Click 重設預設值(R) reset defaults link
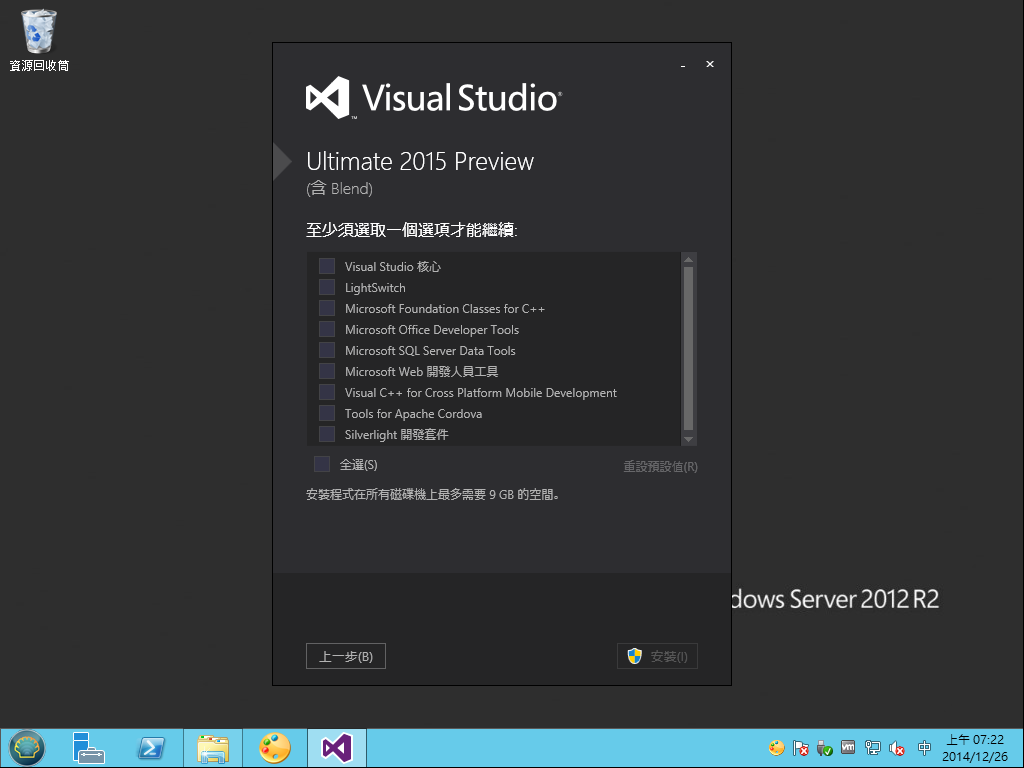Image resolution: width=1024 pixels, height=768 pixels. (x=660, y=466)
